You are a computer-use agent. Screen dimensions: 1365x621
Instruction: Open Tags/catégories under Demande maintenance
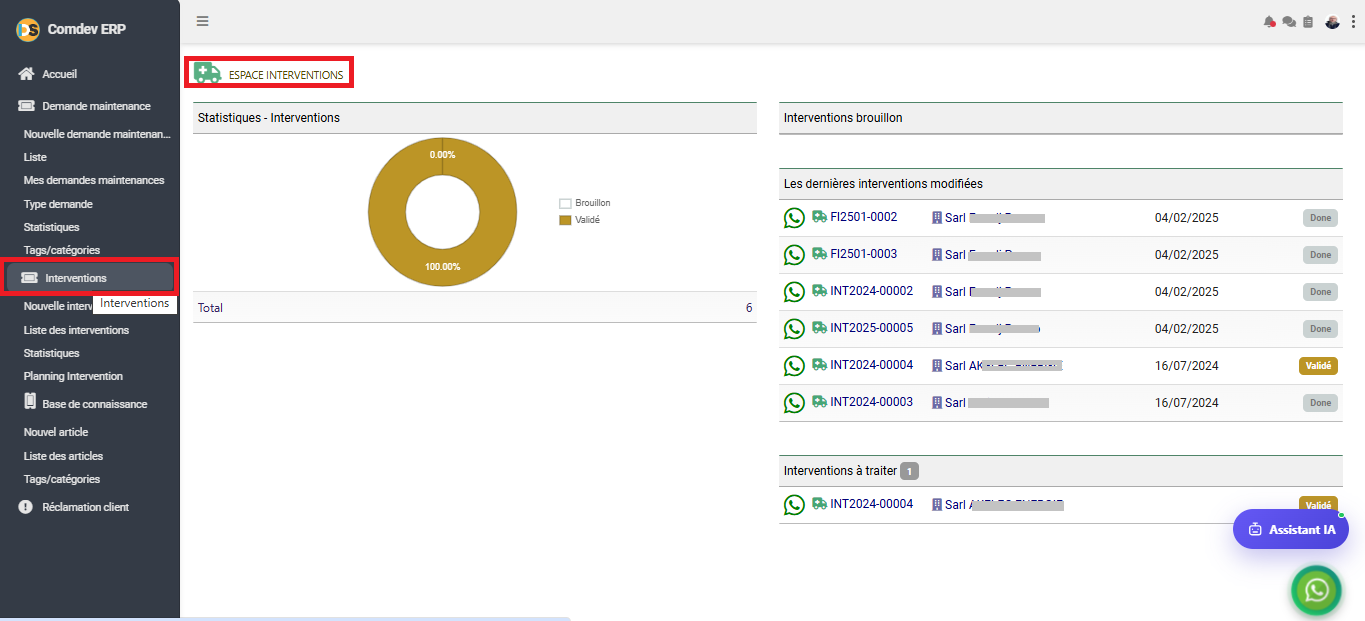(x=62, y=250)
